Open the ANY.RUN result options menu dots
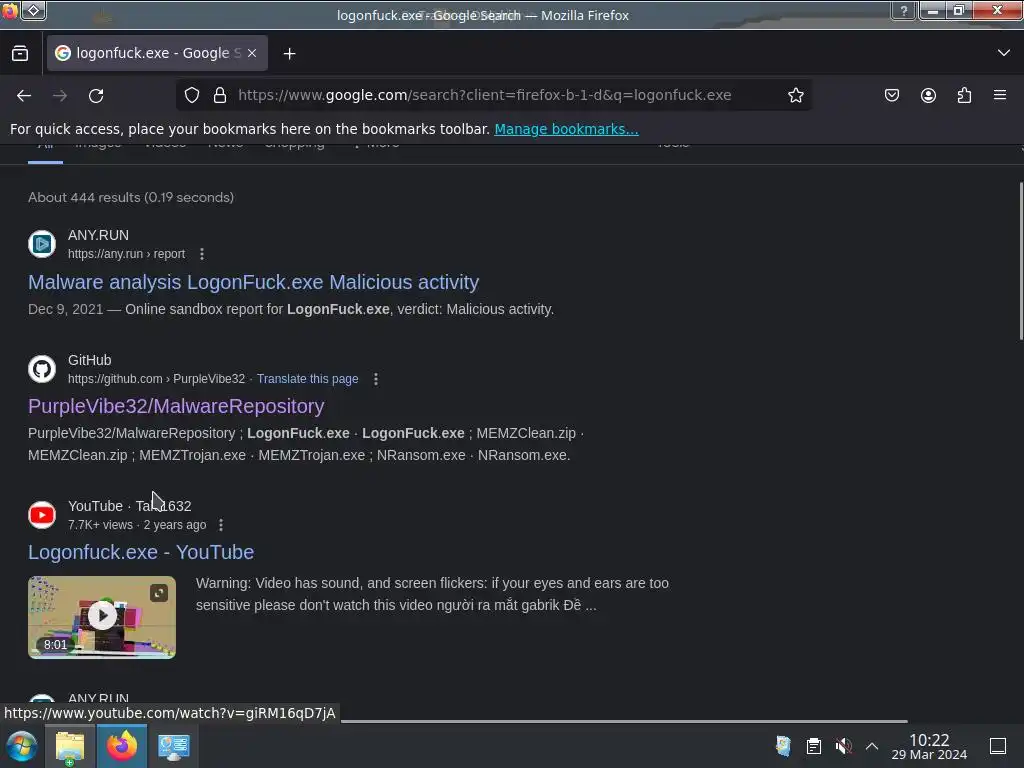 pos(202,254)
